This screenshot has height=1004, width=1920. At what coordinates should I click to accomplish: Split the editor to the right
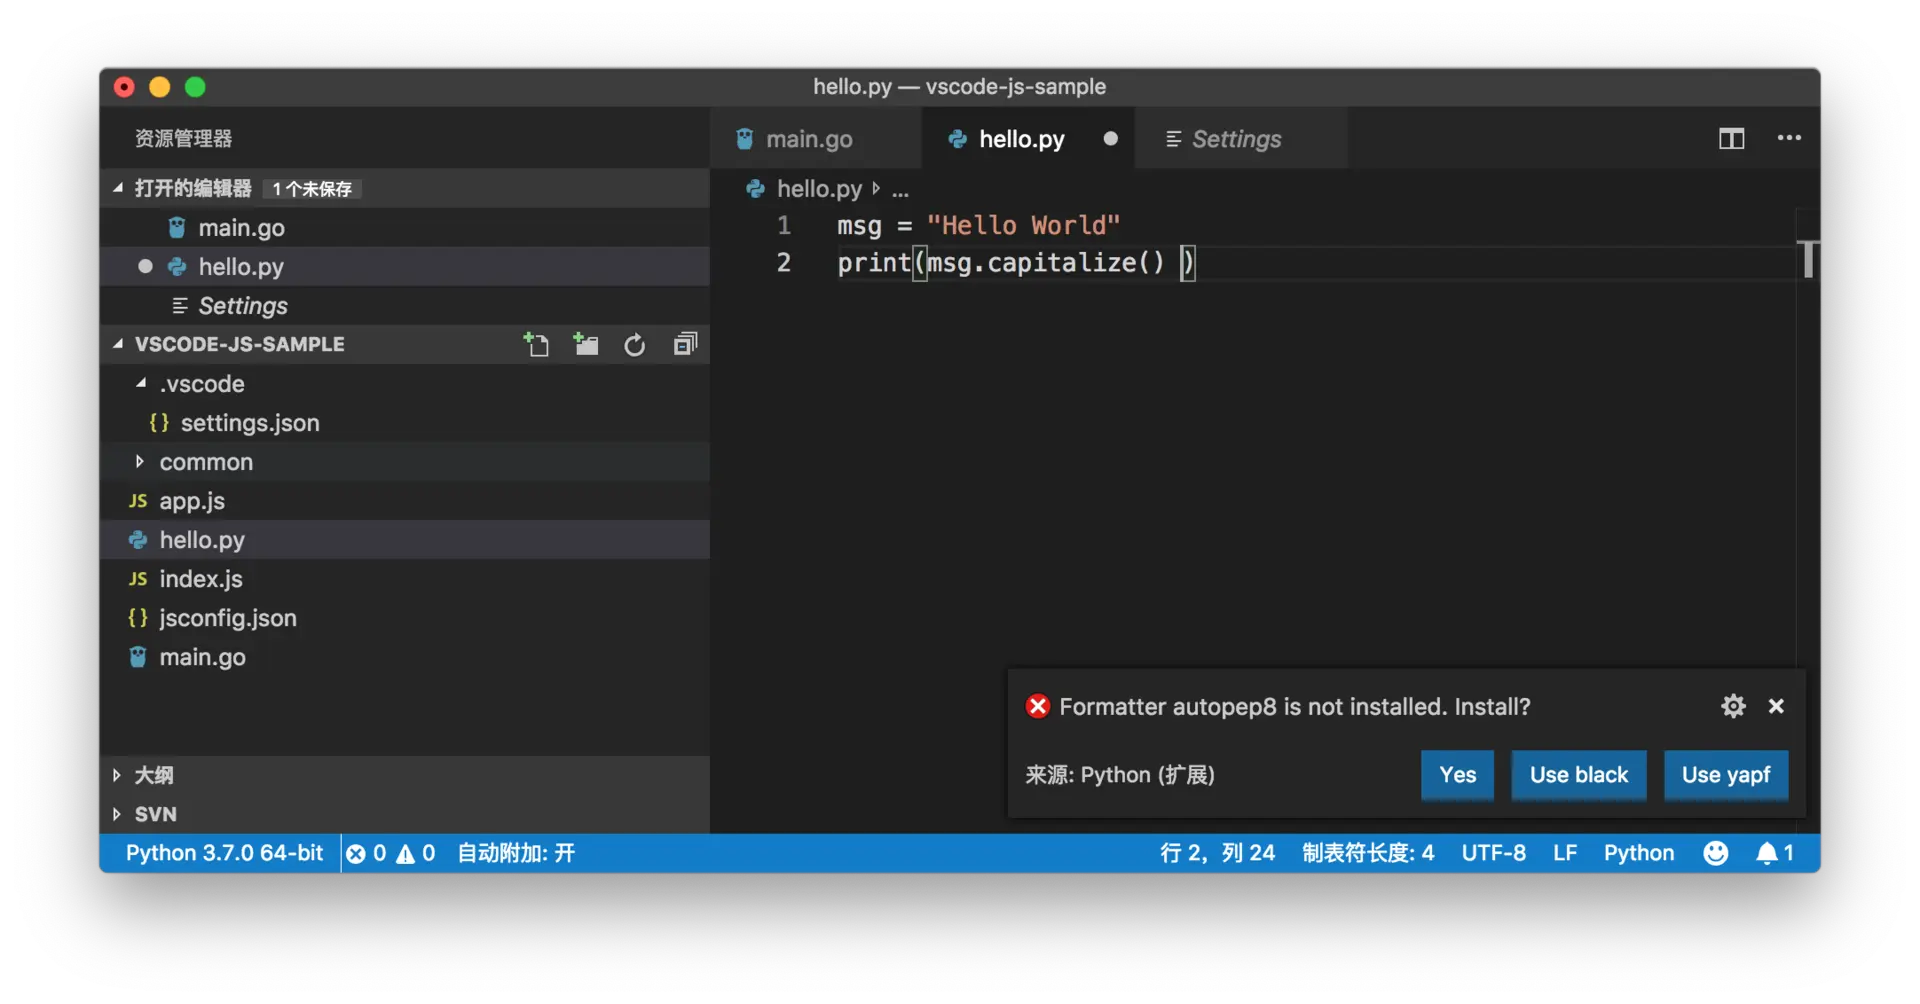pos(1731,139)
